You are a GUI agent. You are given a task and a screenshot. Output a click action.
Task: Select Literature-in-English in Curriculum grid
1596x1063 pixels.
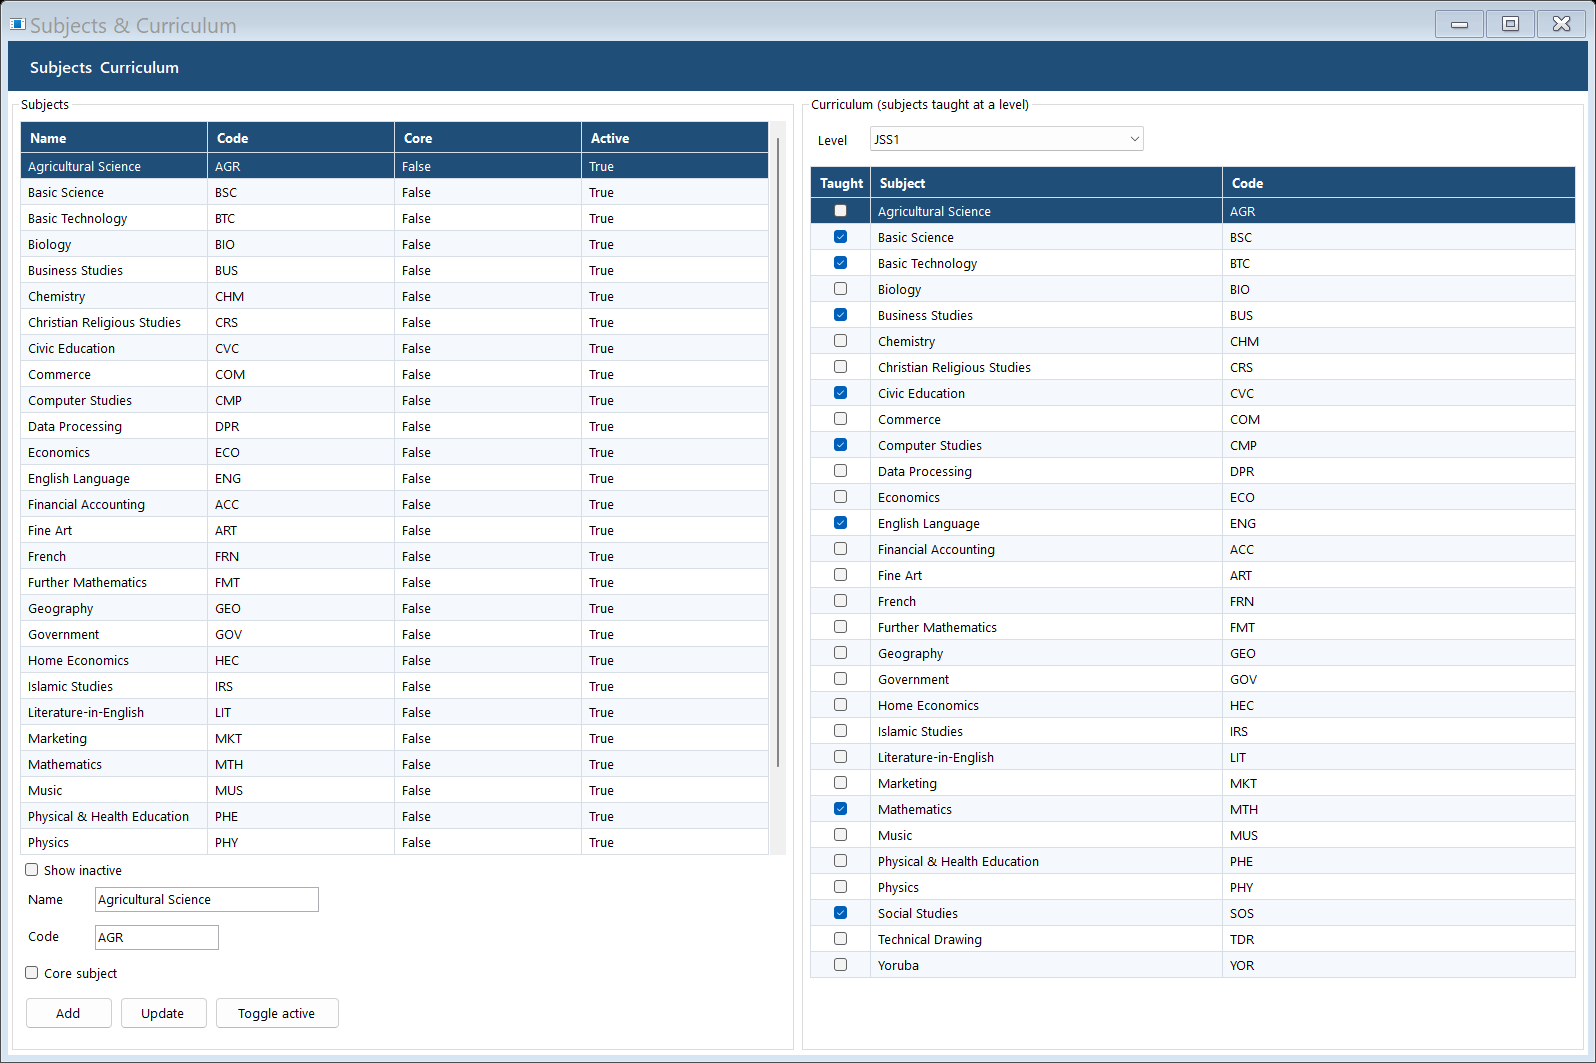point(1193,757)
